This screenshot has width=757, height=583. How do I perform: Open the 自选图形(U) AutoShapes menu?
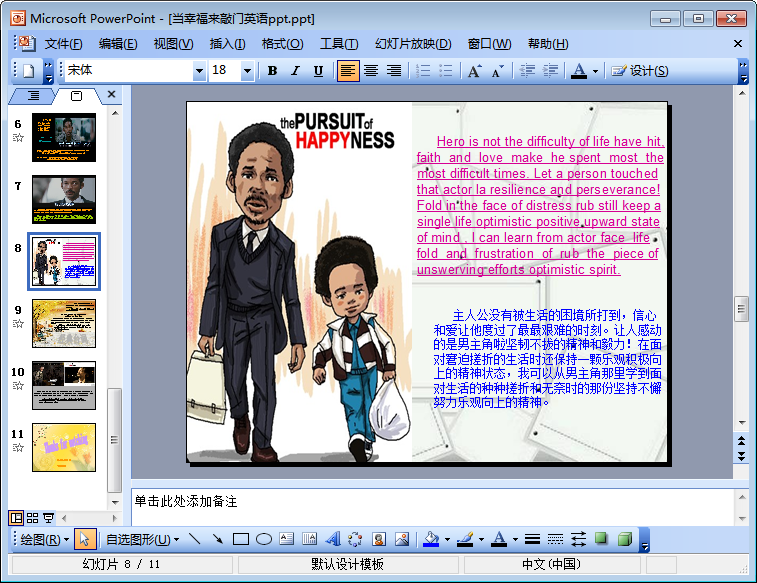tap(142, 539)
